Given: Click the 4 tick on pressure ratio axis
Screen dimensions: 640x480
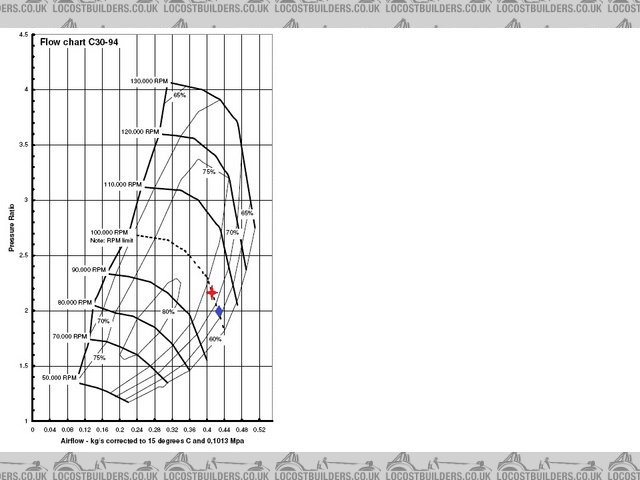Looking at the screenshot, I should point(25,90).
